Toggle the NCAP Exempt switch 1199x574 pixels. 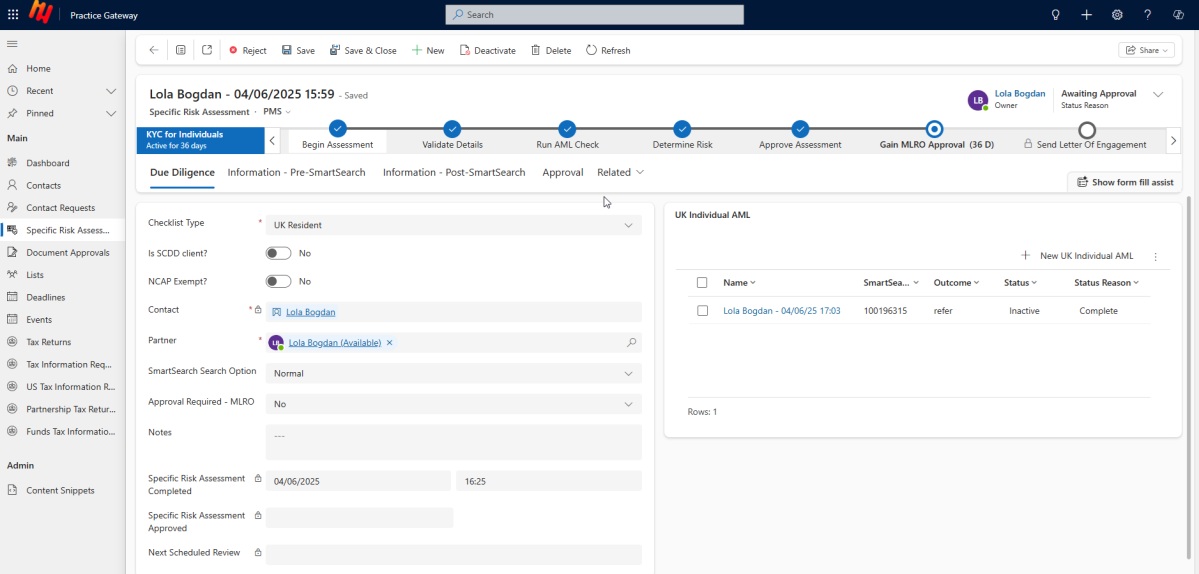(x=278, y=281)
